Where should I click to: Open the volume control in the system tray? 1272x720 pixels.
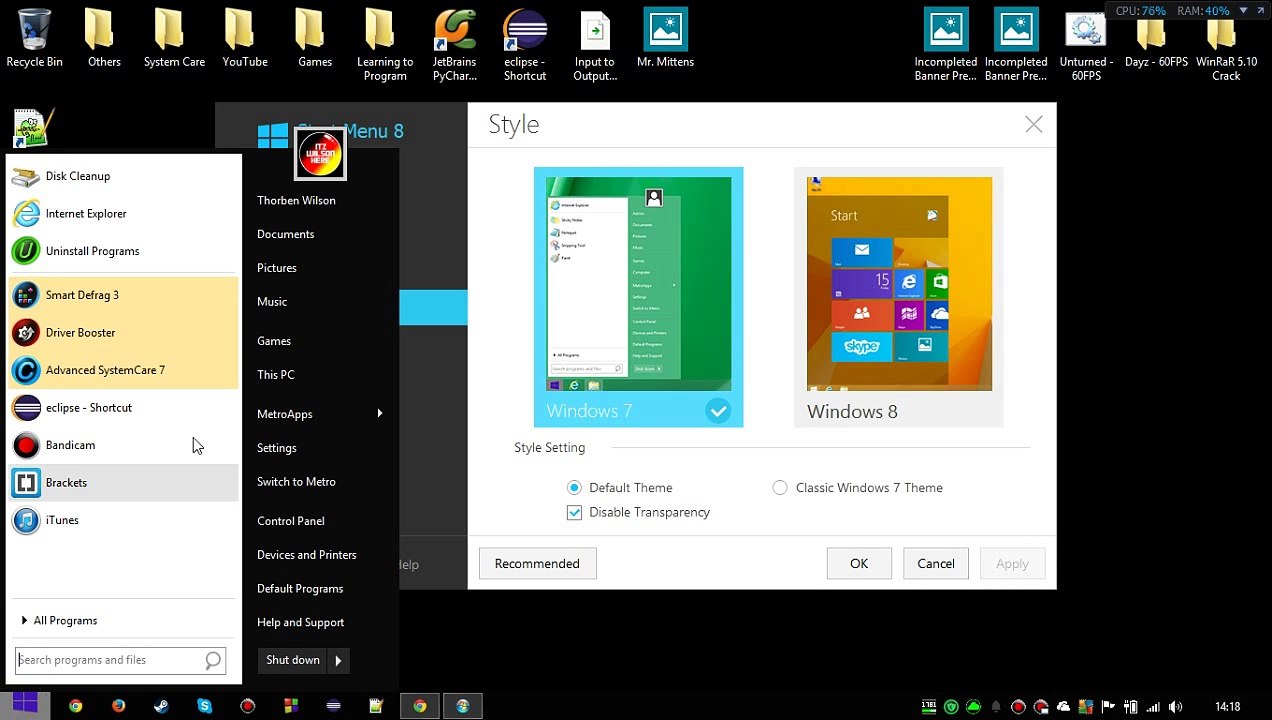1175,707
